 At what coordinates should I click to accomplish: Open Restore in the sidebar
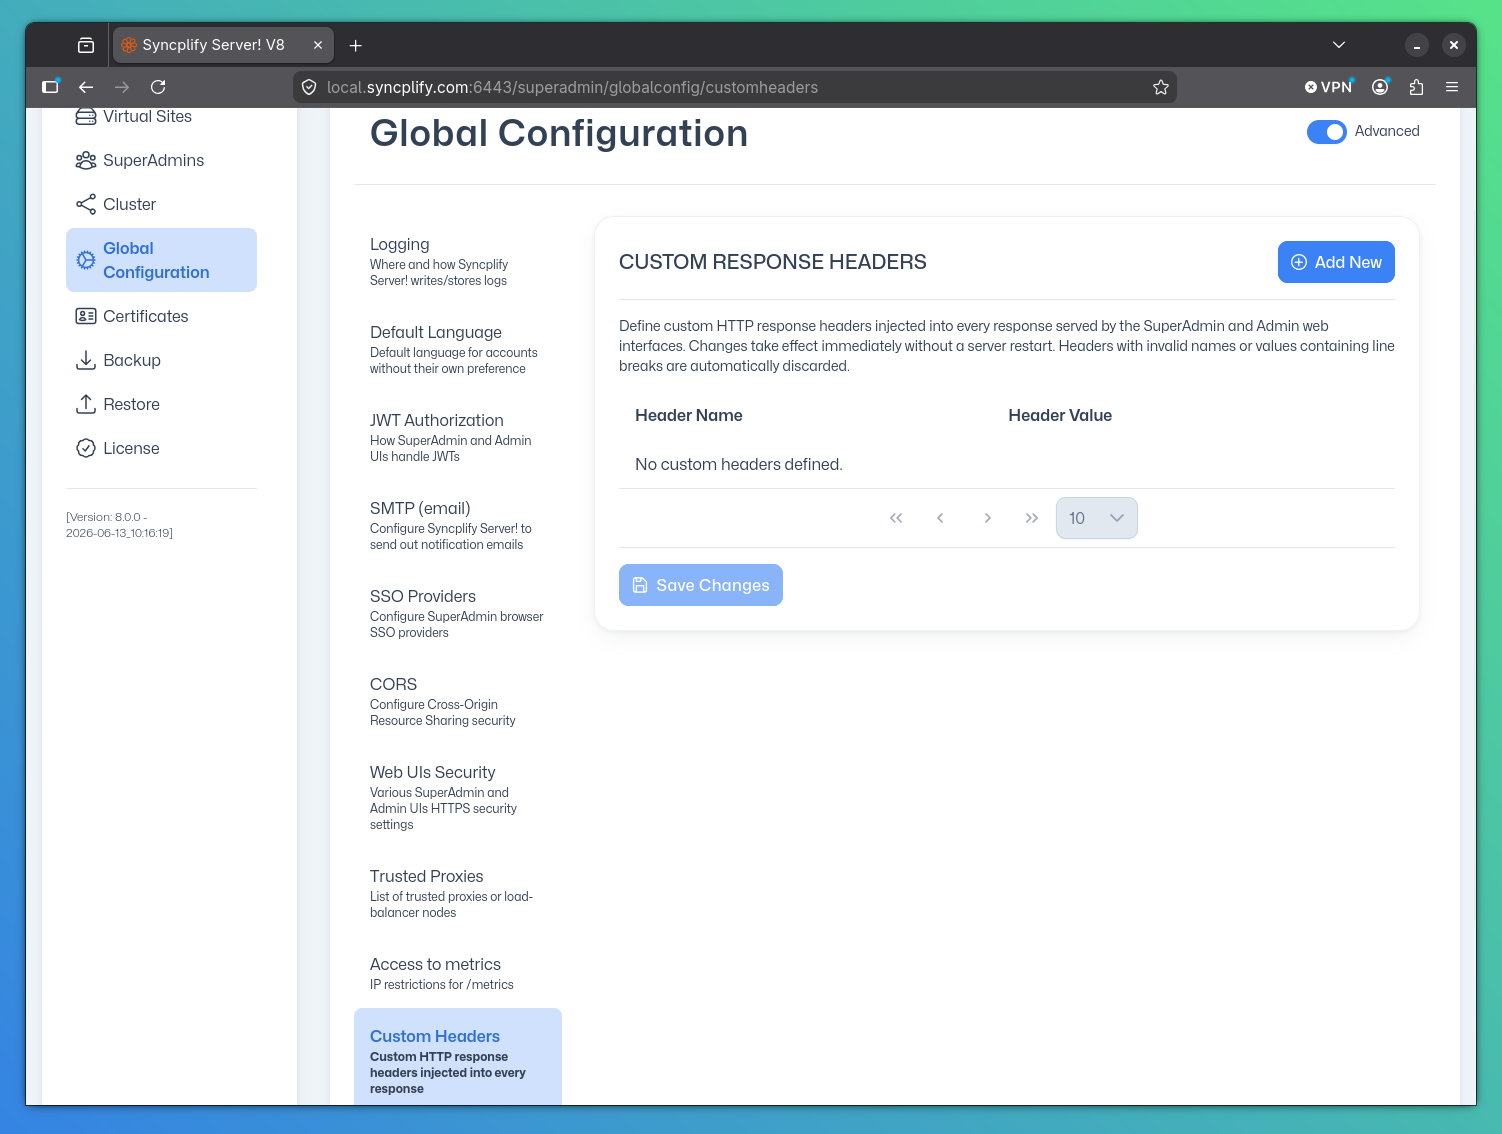click(x=161, y=404)
